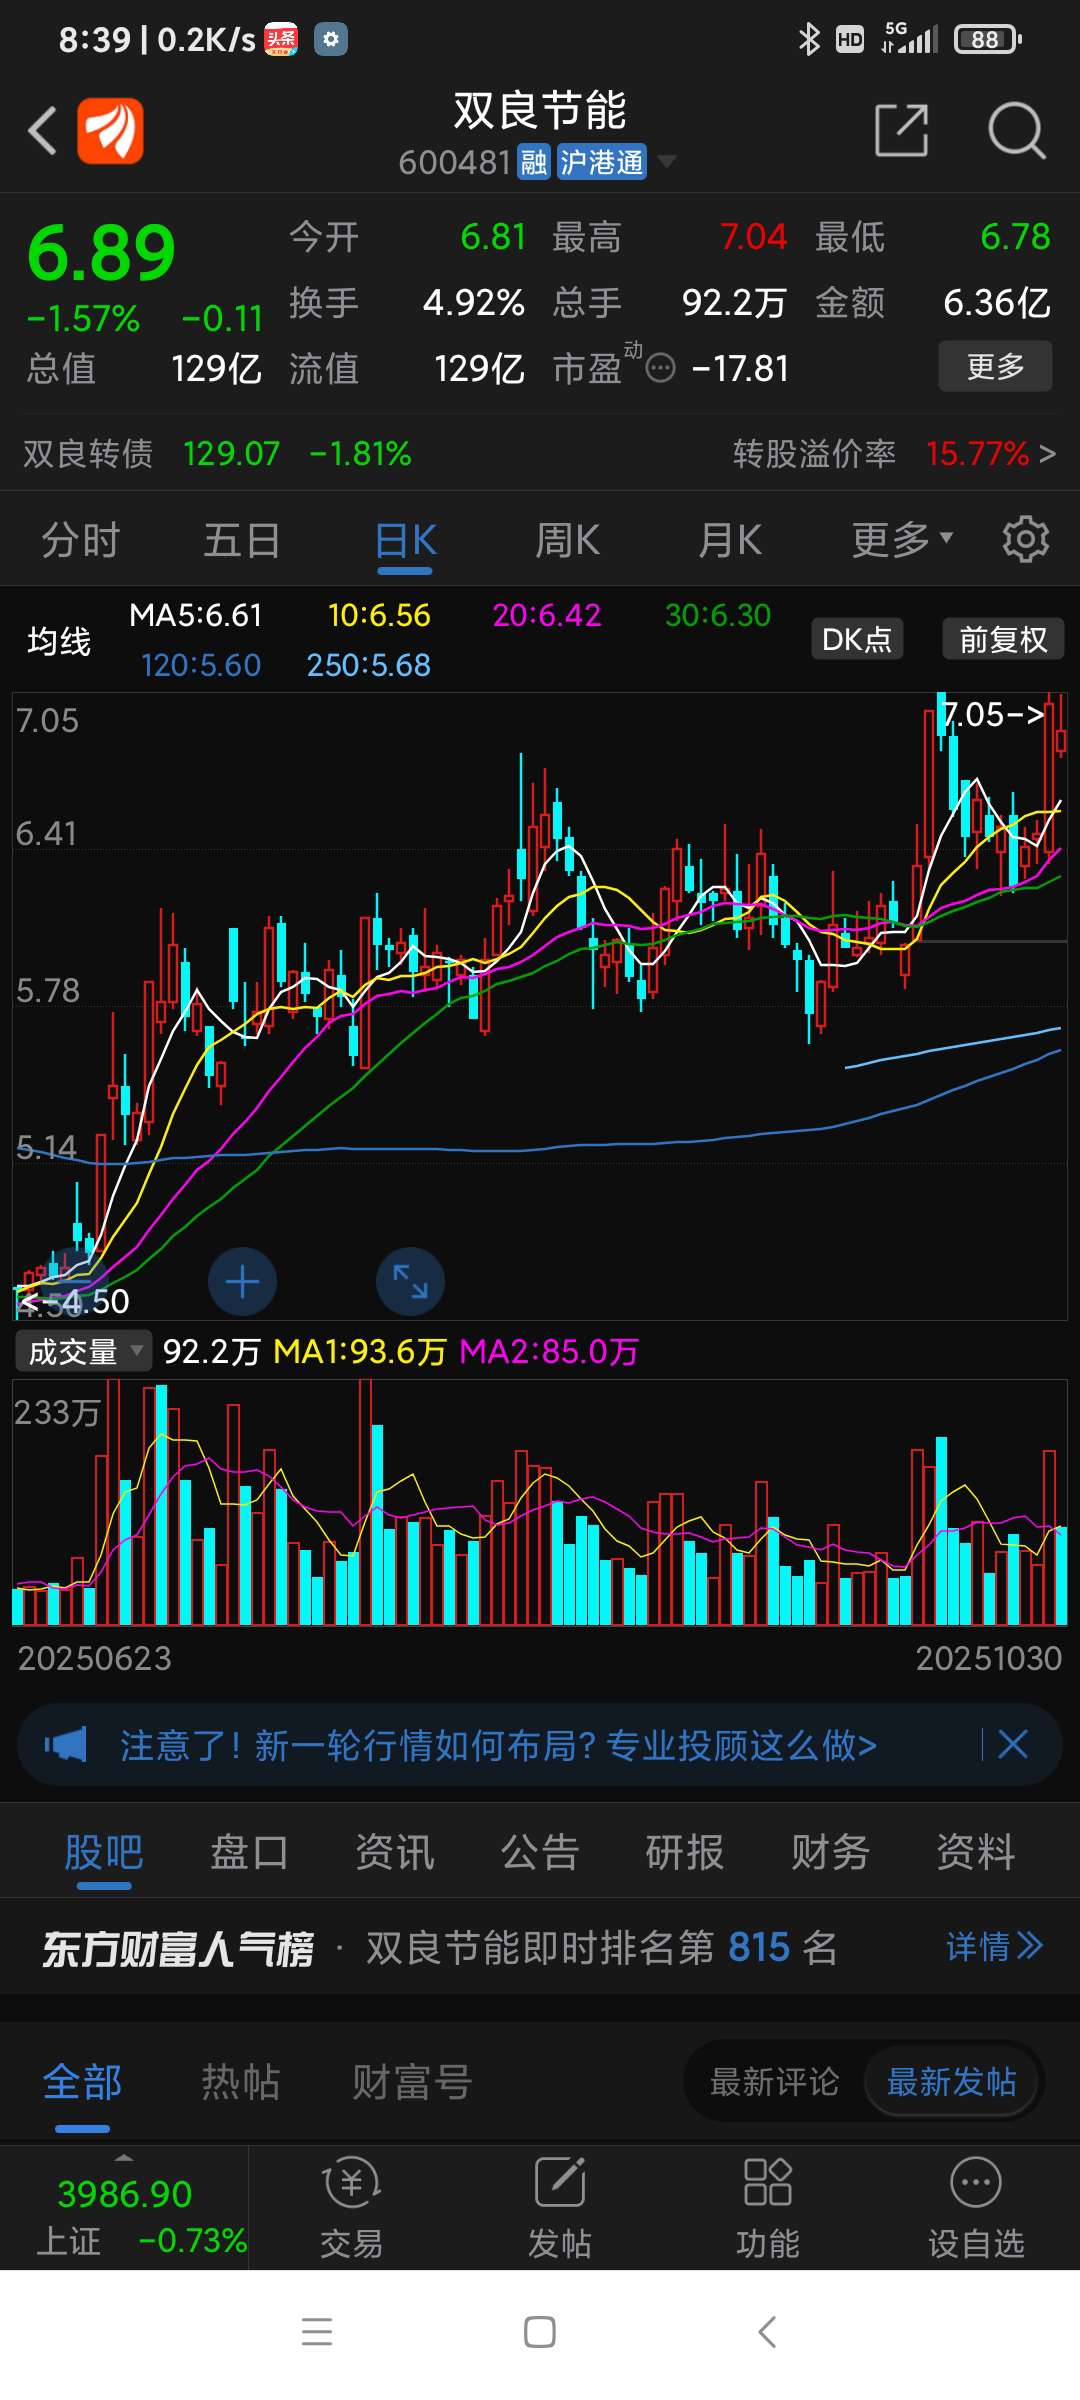
Task: Tap the back arrow icon
Action: (42, 130)
